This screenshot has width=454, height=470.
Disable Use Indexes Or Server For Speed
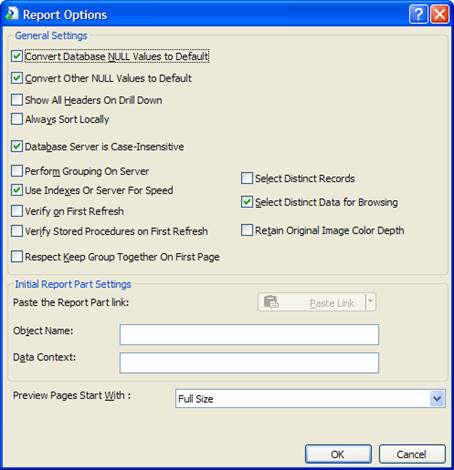[x=17, y=190]
